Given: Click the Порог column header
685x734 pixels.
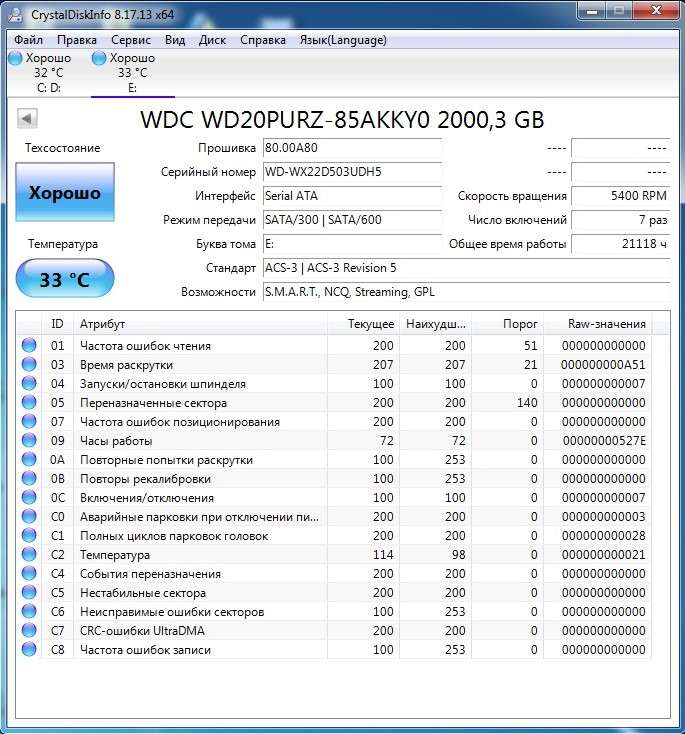Looking at the screenshot, I should tap(509, 324).
